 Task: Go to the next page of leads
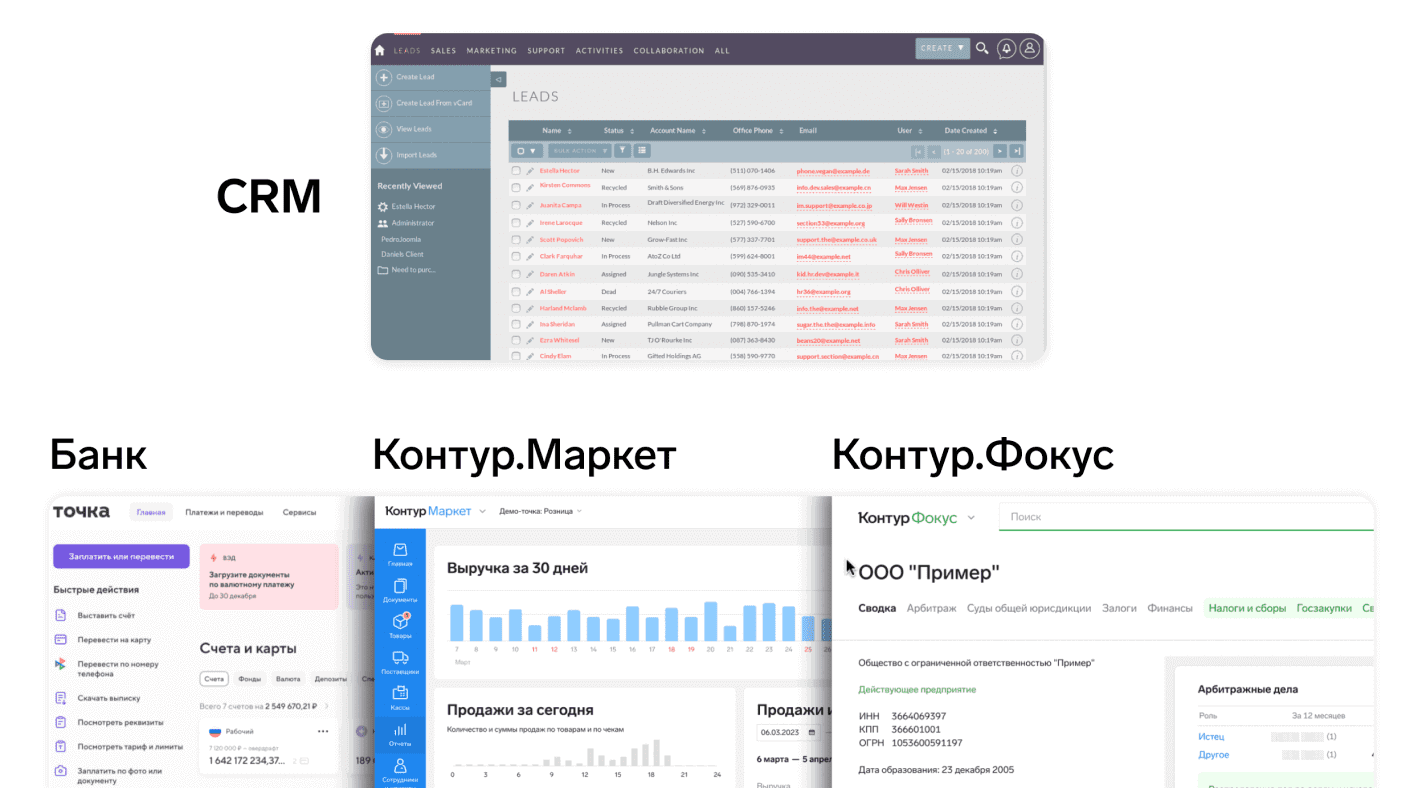coord(999,151)
